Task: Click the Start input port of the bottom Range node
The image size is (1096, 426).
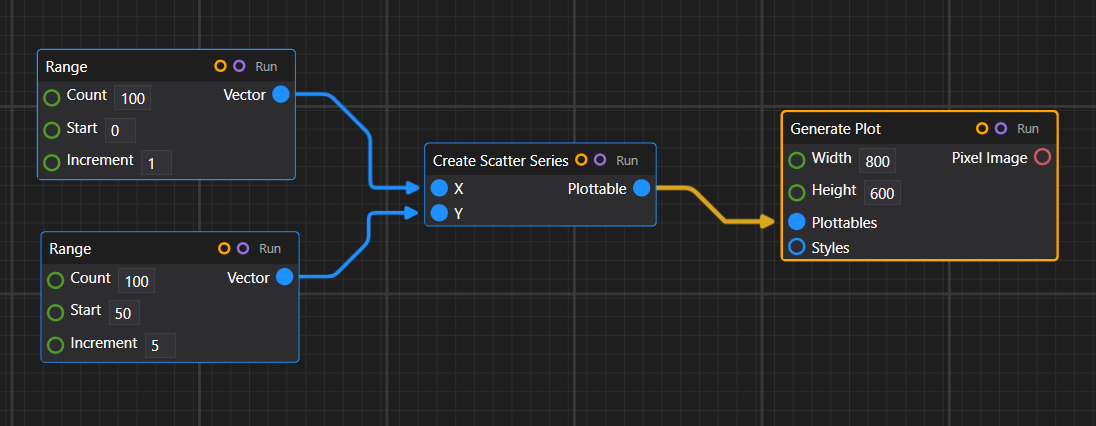Action: click(x=55, y=312)
